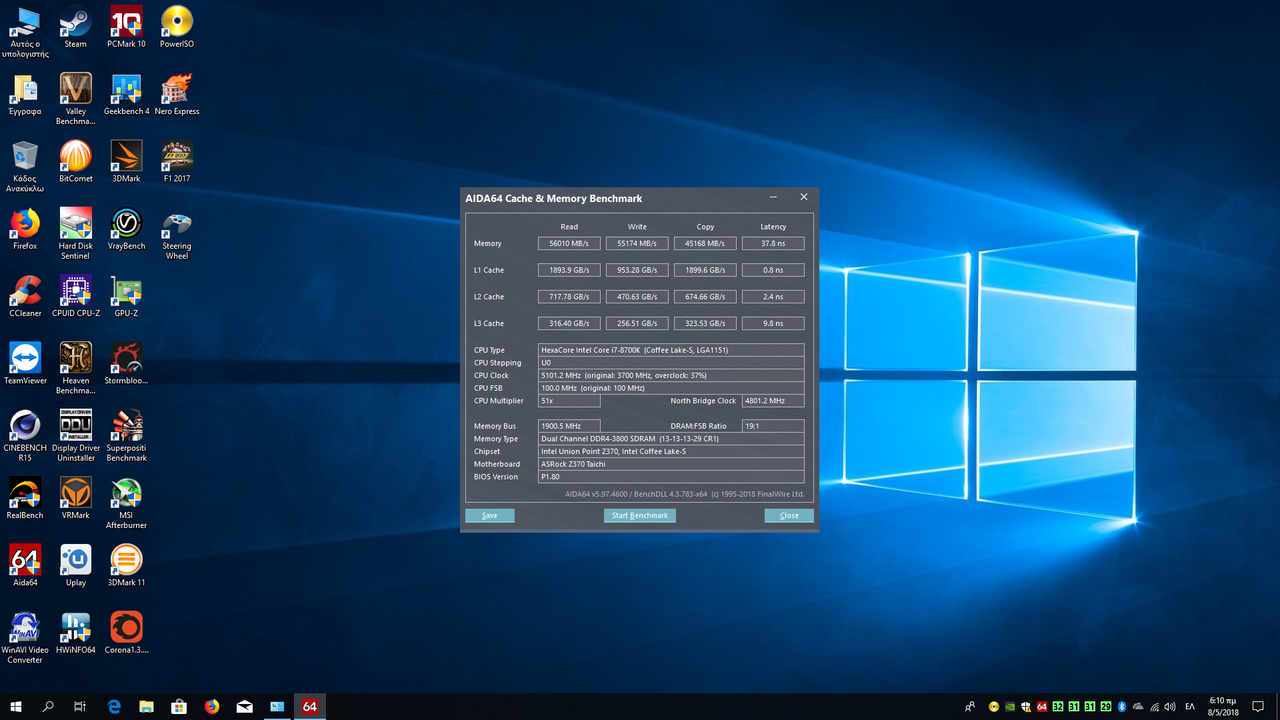Click Memory Read value 56010 MB/s

pos(569,243)
